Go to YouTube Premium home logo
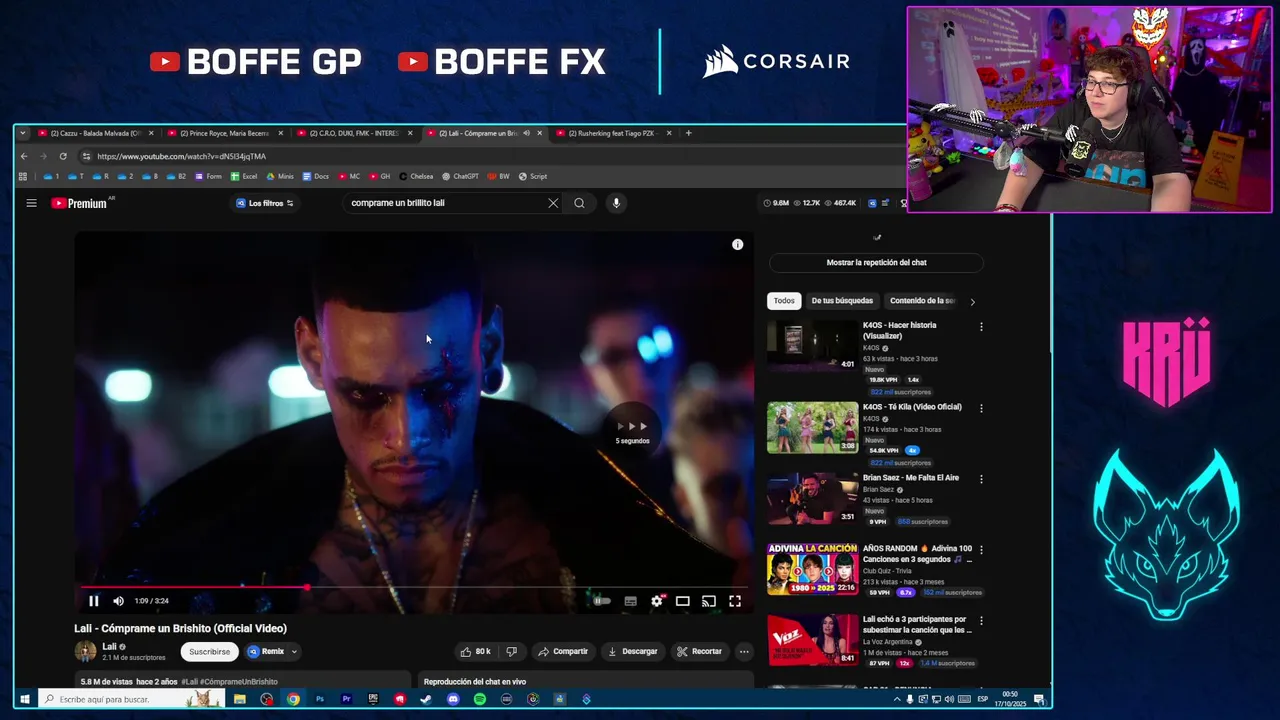The width and height of the screenshot is (1280, 720). pyautogui.click(x=79, y=203)
